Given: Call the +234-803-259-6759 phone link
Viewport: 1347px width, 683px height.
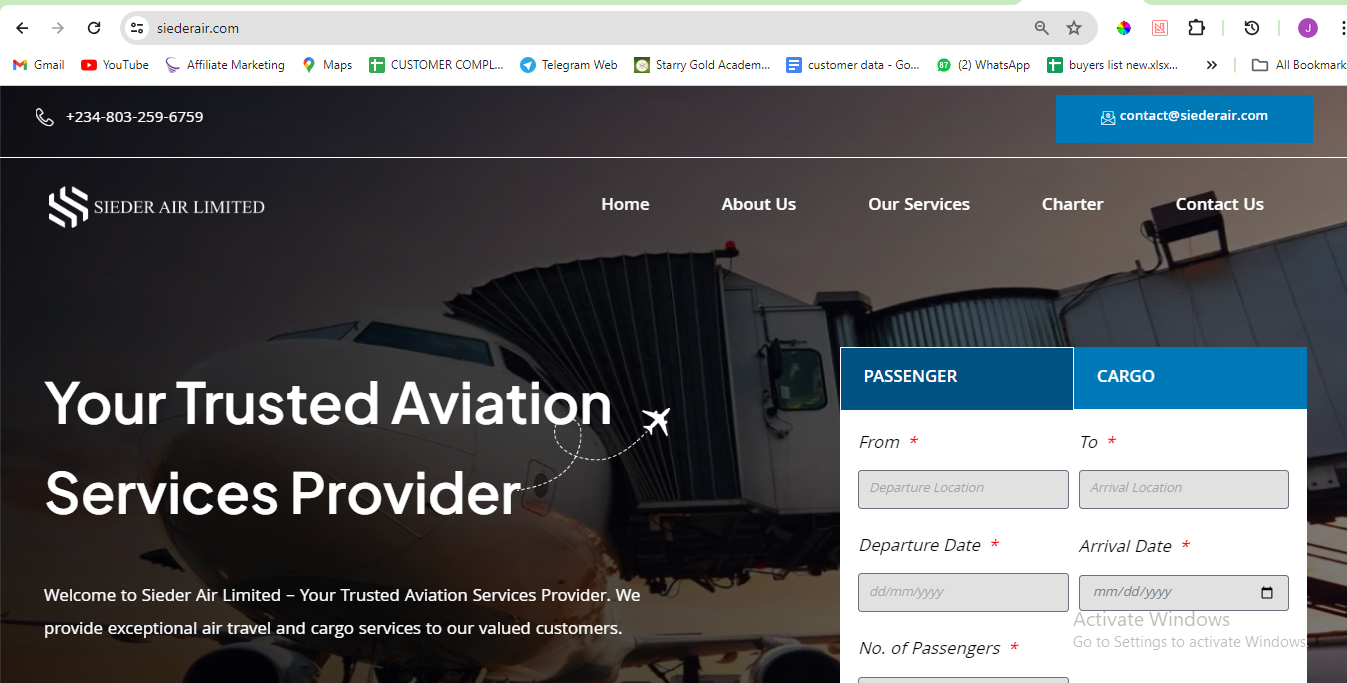Looking at the screenshot, I should coord(134,117).
